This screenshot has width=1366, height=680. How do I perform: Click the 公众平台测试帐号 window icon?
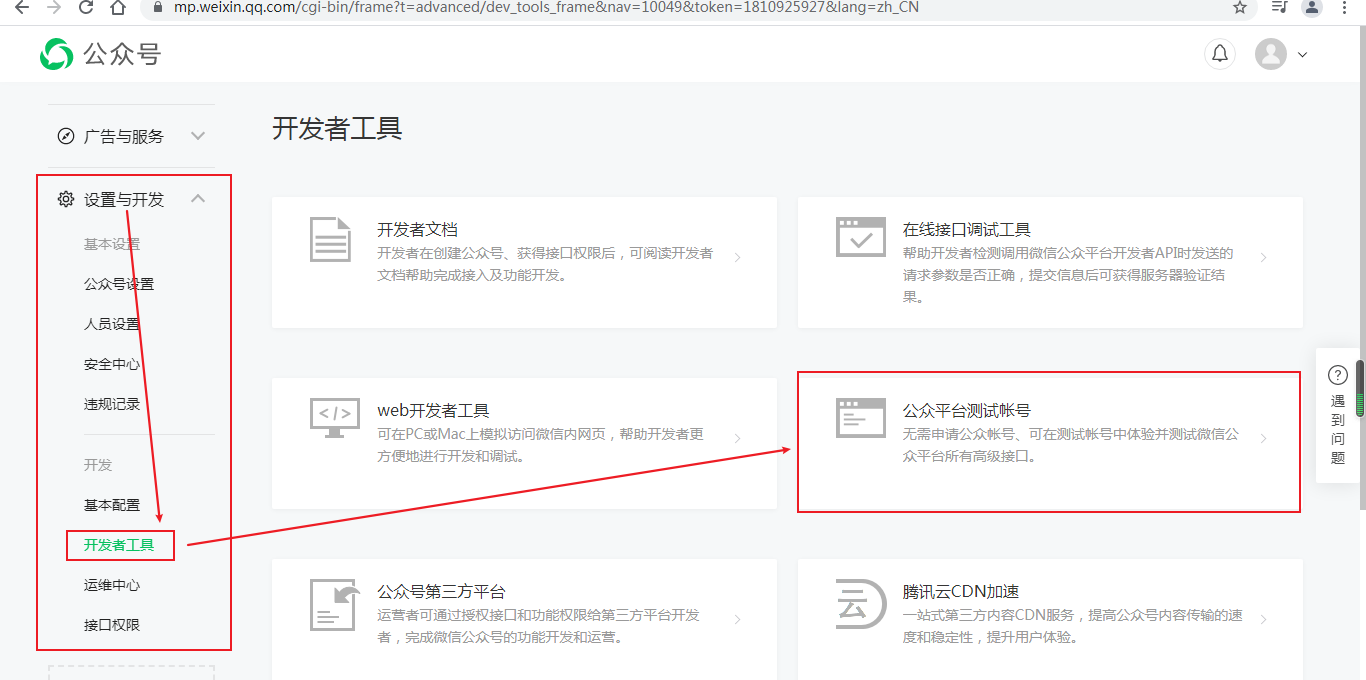(861, 418)
